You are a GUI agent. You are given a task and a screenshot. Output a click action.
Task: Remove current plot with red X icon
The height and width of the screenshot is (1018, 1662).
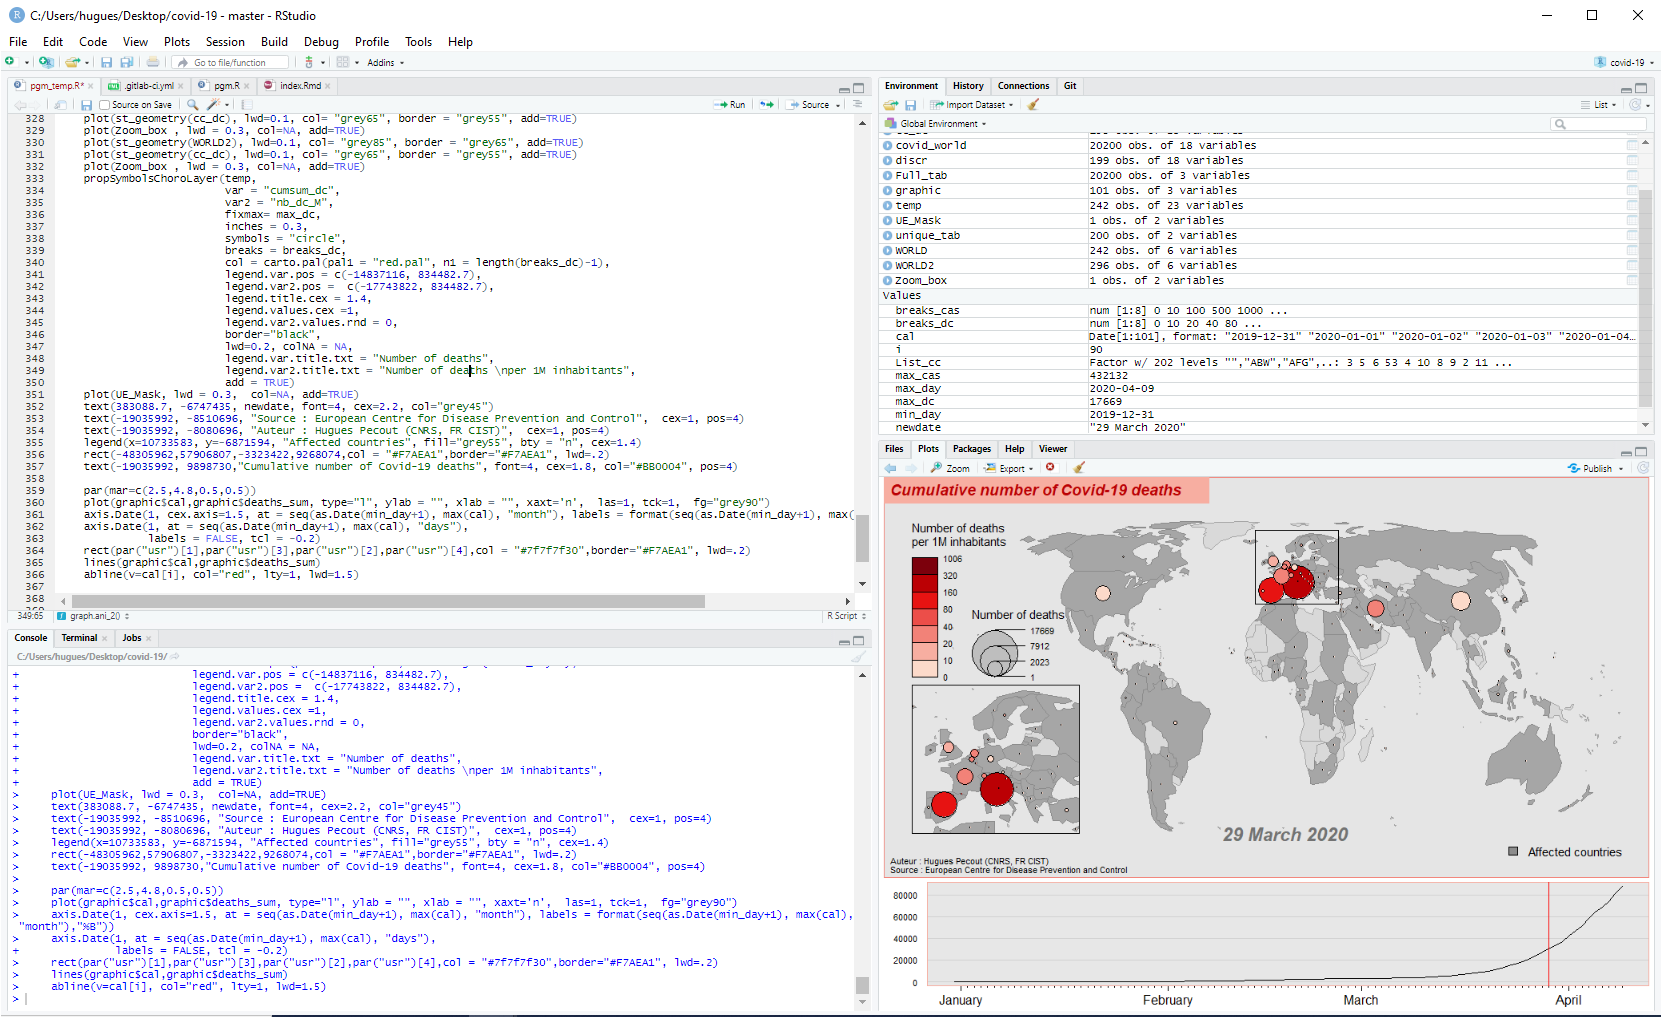[1050, 468]
